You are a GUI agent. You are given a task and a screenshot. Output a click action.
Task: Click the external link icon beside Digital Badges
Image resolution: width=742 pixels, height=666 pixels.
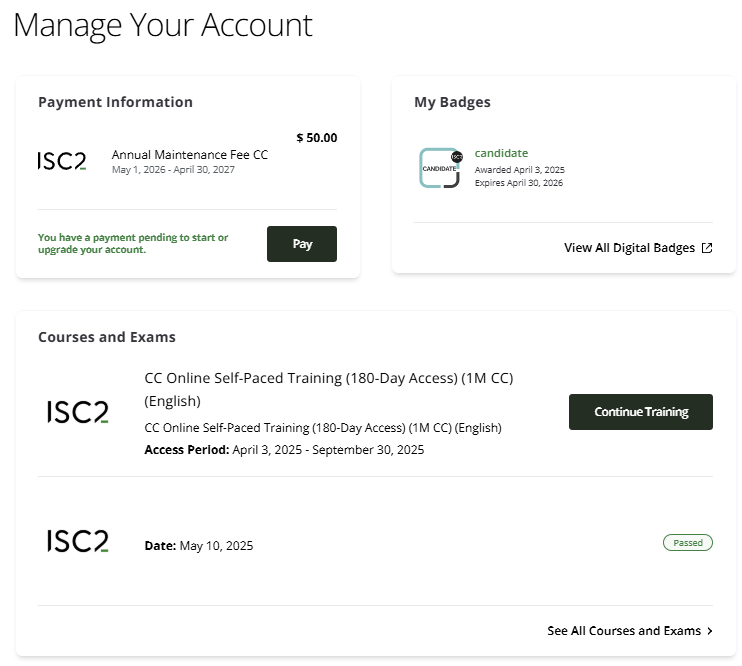click(707, 248)
